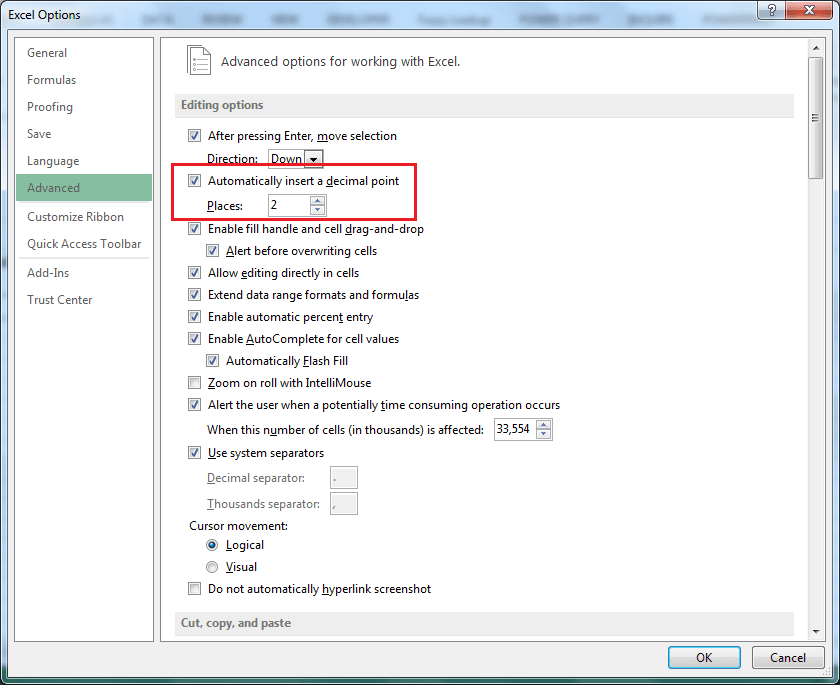The image size is (840, 685).
Task: Select the Advanced category
Action: click(x=84, y=187)
